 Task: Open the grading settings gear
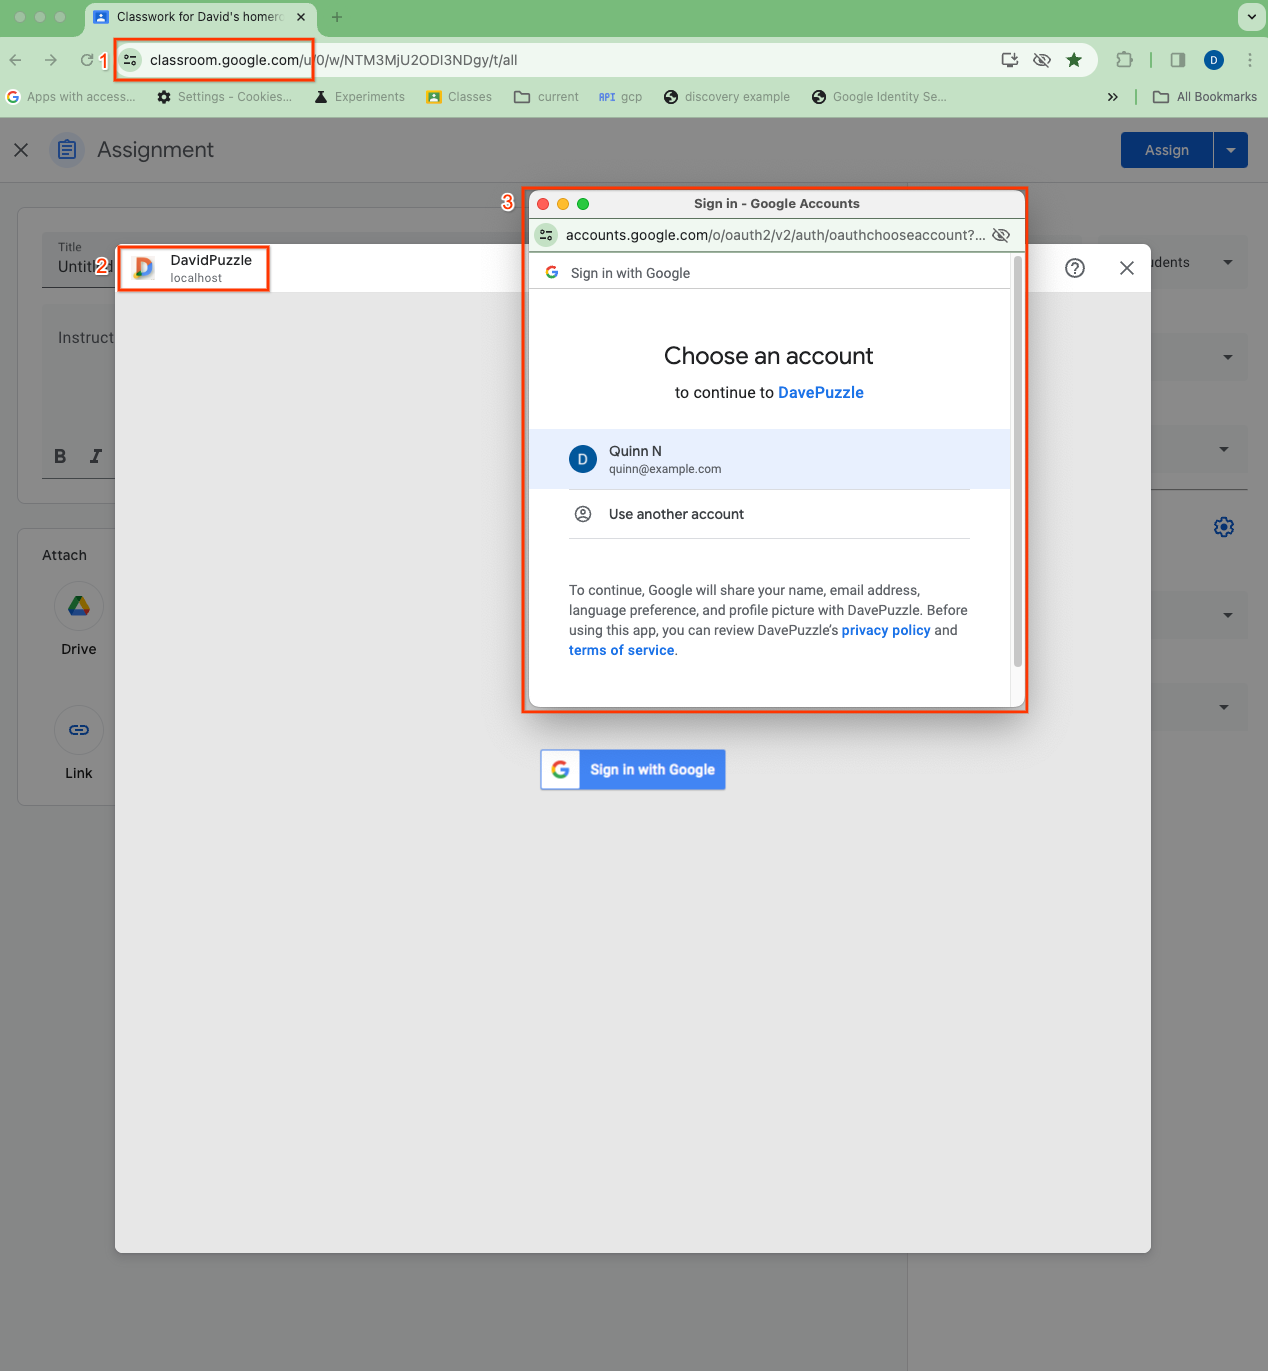pyautogui.click(x=1223, y=527)
